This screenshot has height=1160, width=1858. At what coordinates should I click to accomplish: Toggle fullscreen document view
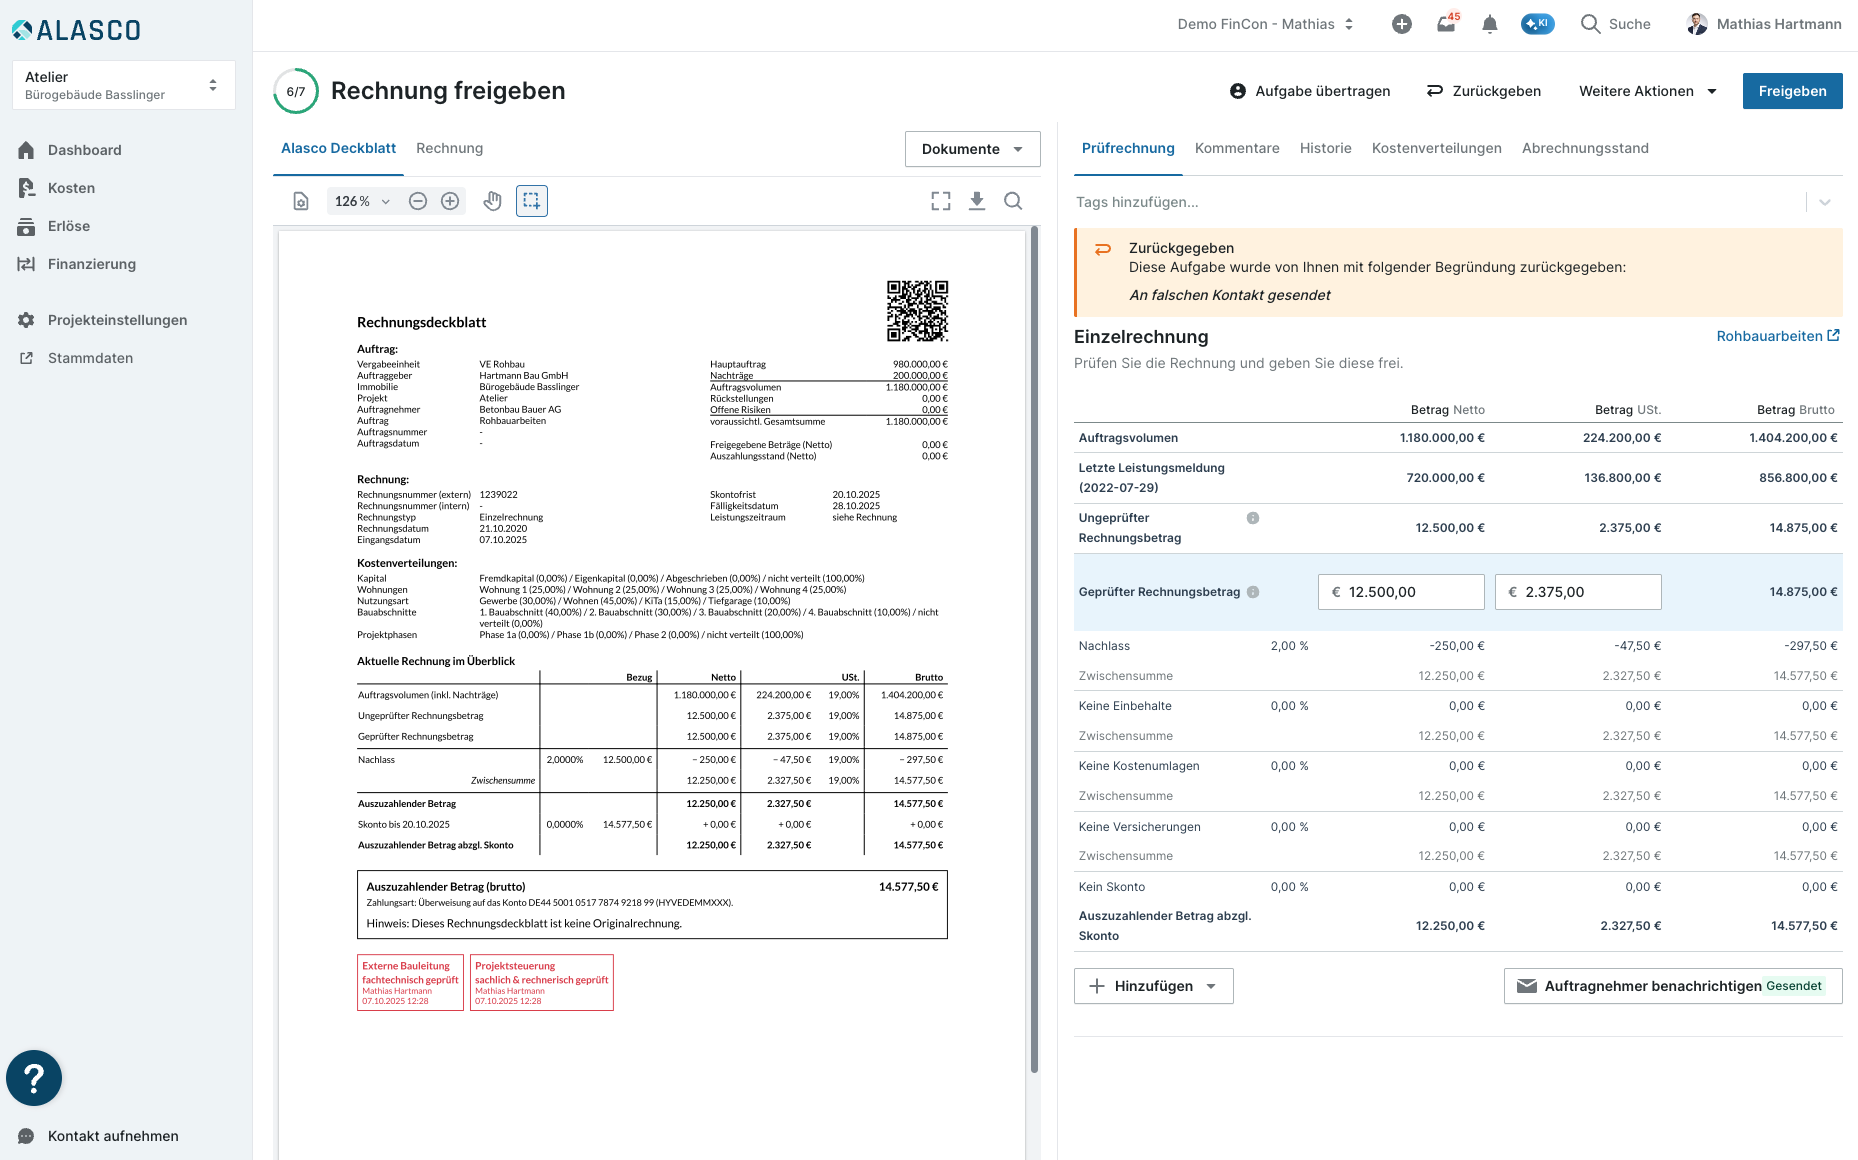tap(941, 201)
